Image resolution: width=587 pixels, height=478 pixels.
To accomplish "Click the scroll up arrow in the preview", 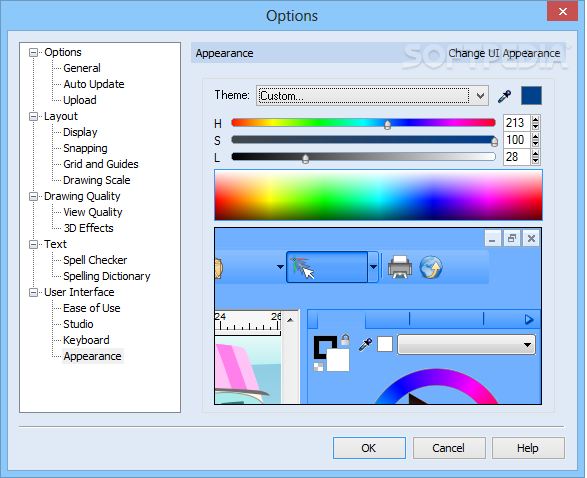I will tap(290, 320).
